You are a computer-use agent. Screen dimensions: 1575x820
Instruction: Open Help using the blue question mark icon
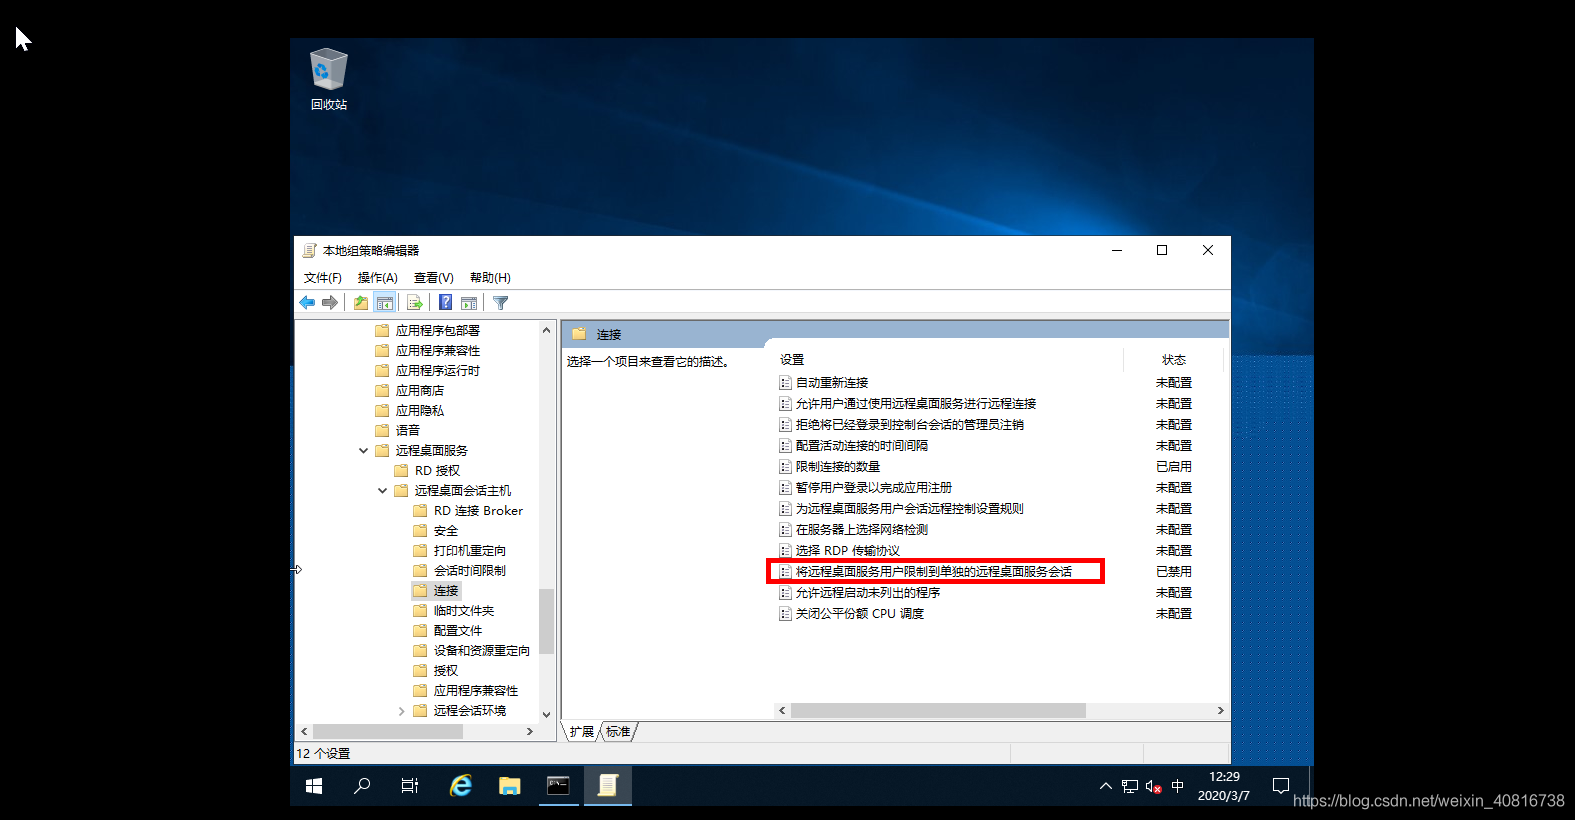445,303
